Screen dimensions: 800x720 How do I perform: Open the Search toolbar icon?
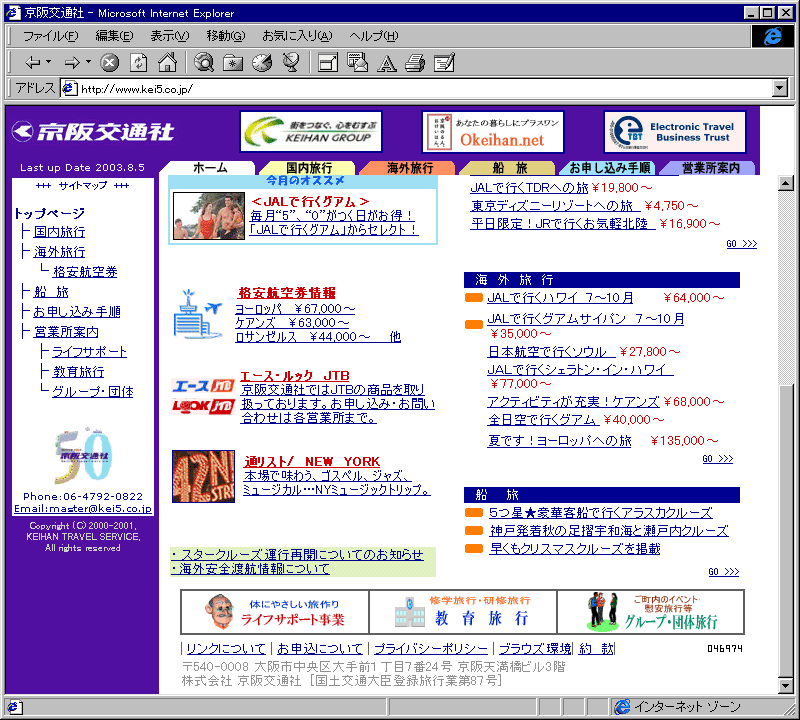pyautogui.click(x=204, y=62)
